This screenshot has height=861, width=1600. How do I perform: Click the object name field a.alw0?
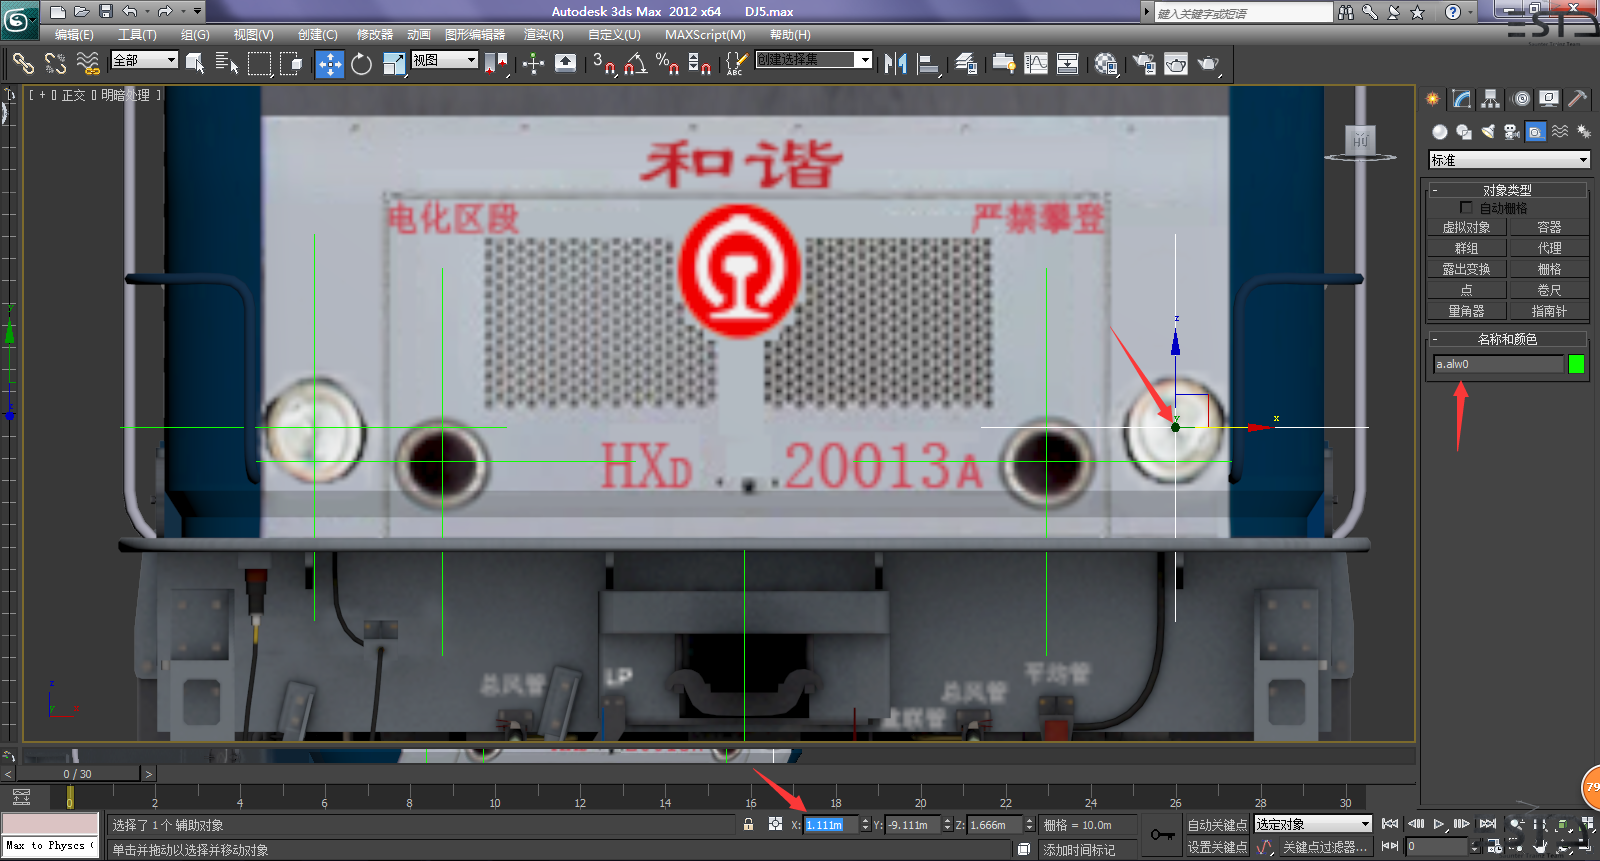pyautogui.click(x=1498, y=364)
